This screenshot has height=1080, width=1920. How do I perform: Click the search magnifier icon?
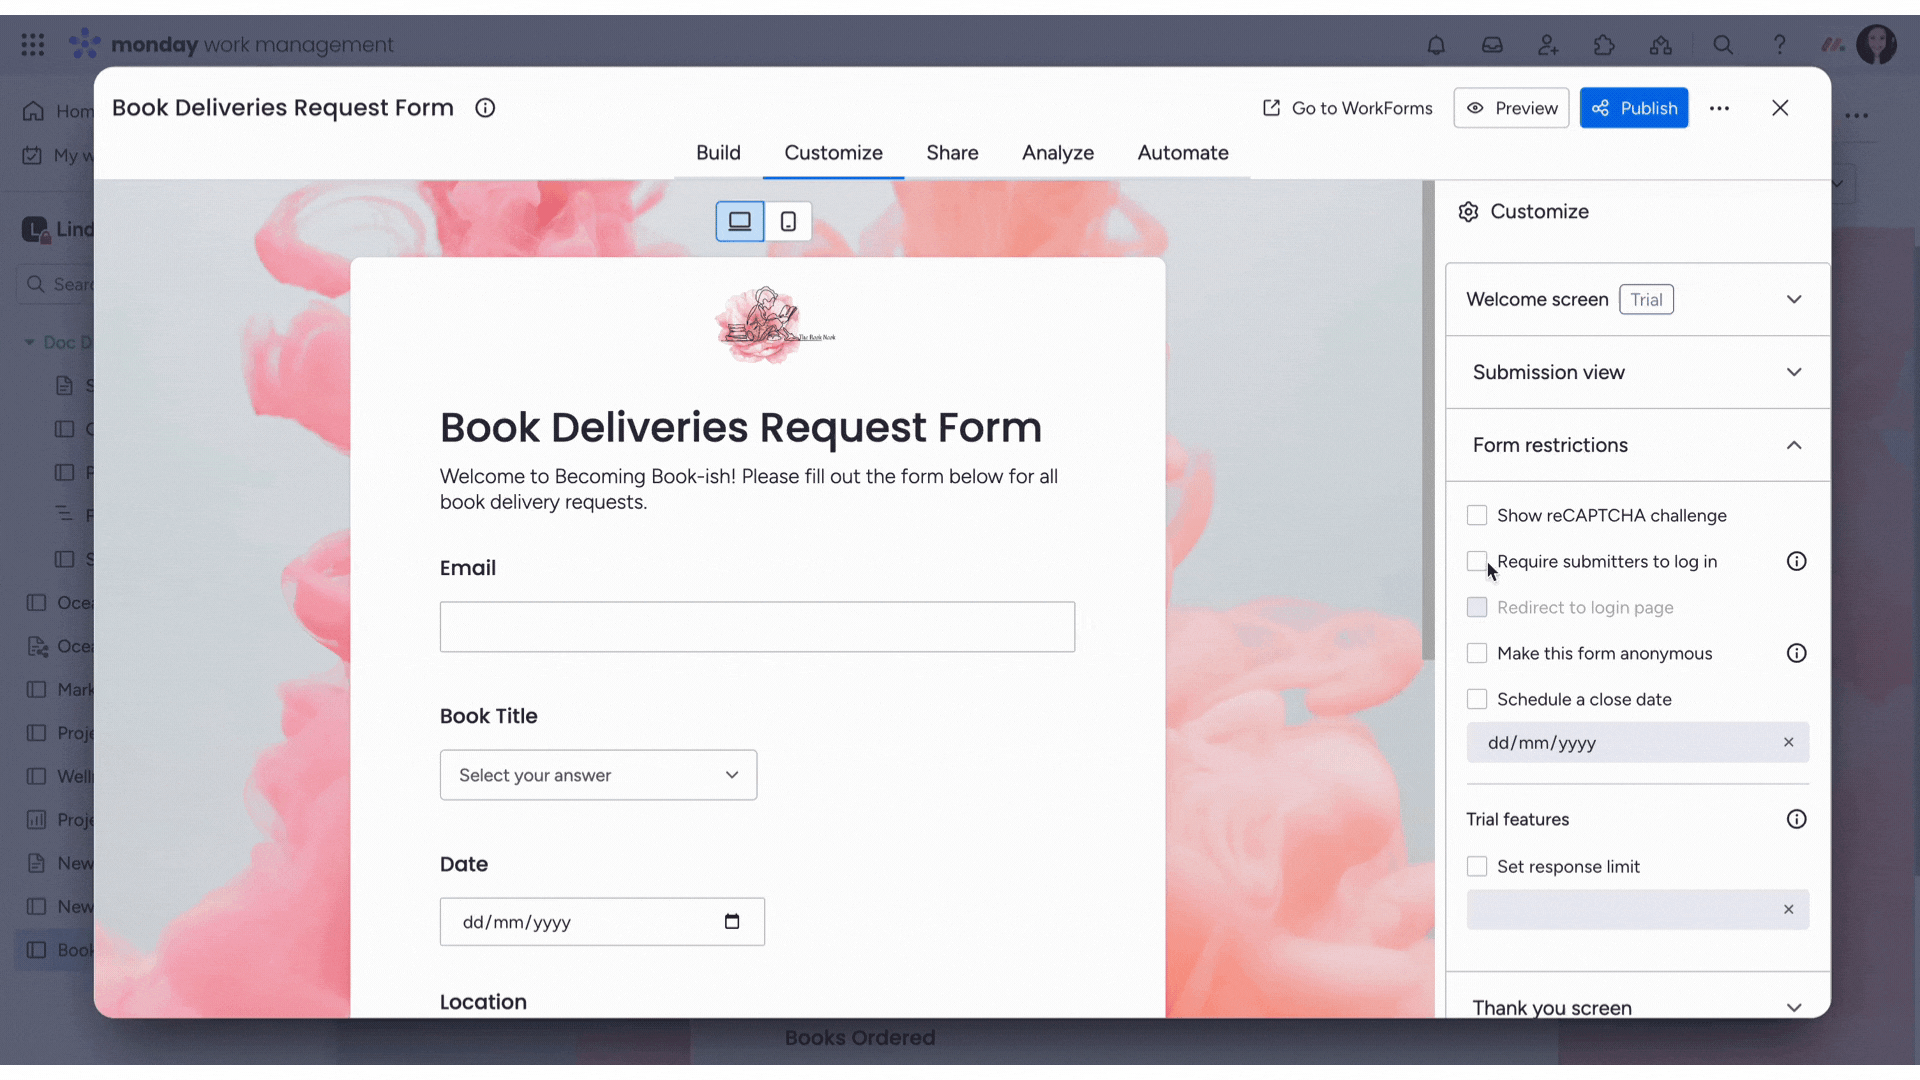(1723, 45)
